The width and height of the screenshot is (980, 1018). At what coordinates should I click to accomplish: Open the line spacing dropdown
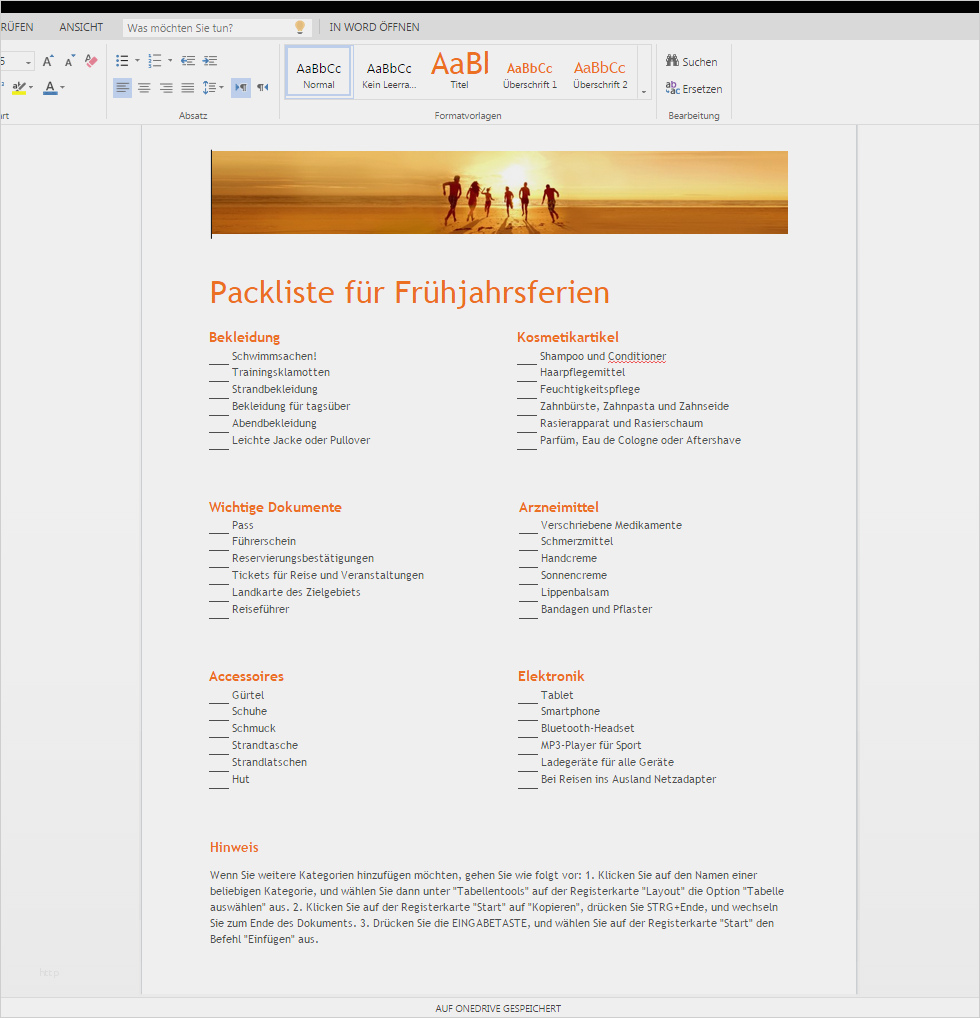coord(213,87)
